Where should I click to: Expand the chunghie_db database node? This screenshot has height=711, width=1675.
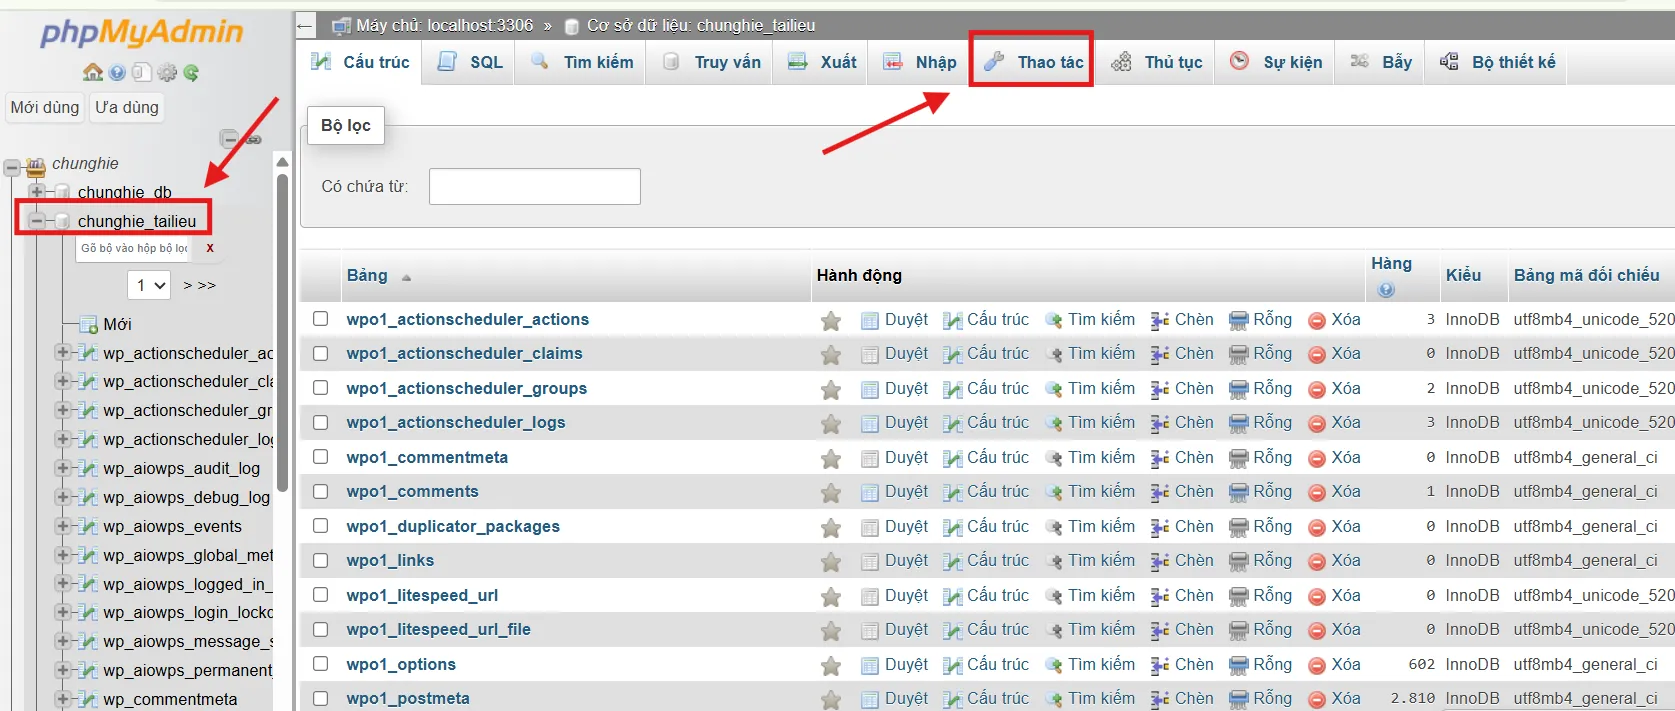(37, 192)
